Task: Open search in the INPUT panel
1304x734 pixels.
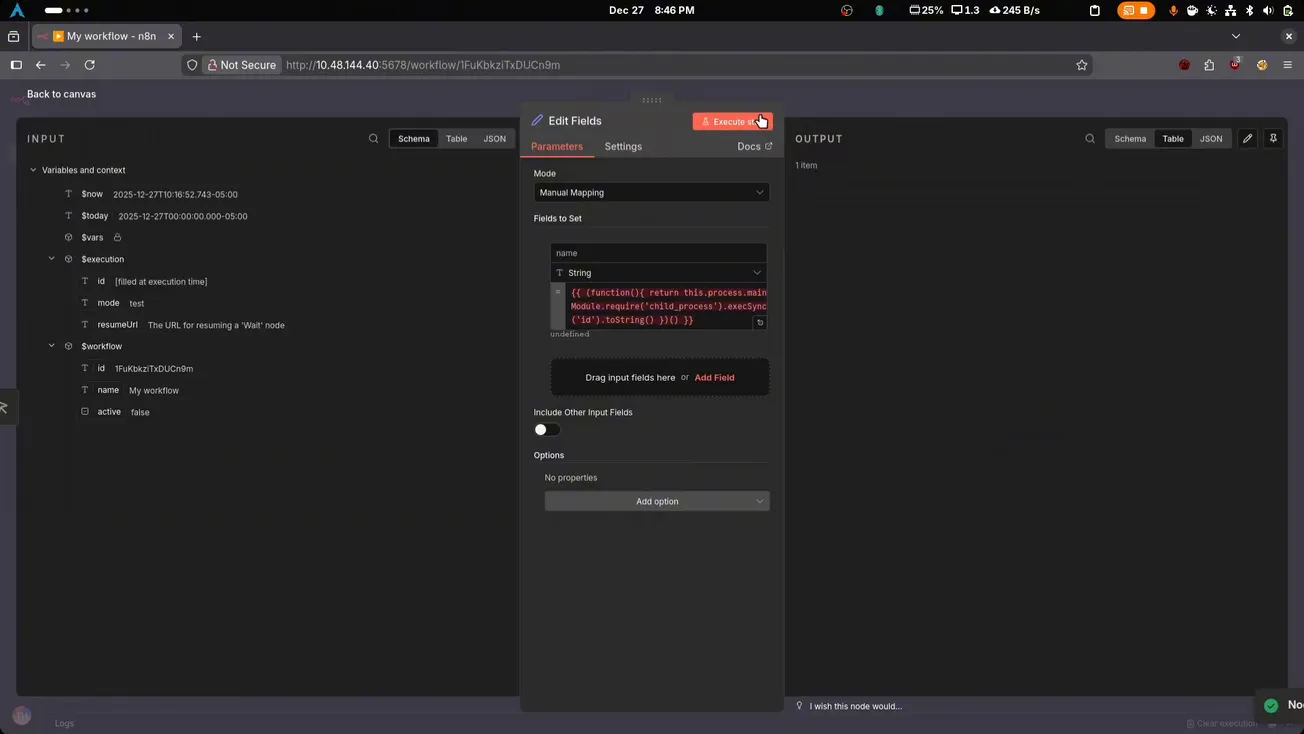Action: pyautogui.click(x=373, y=138)
